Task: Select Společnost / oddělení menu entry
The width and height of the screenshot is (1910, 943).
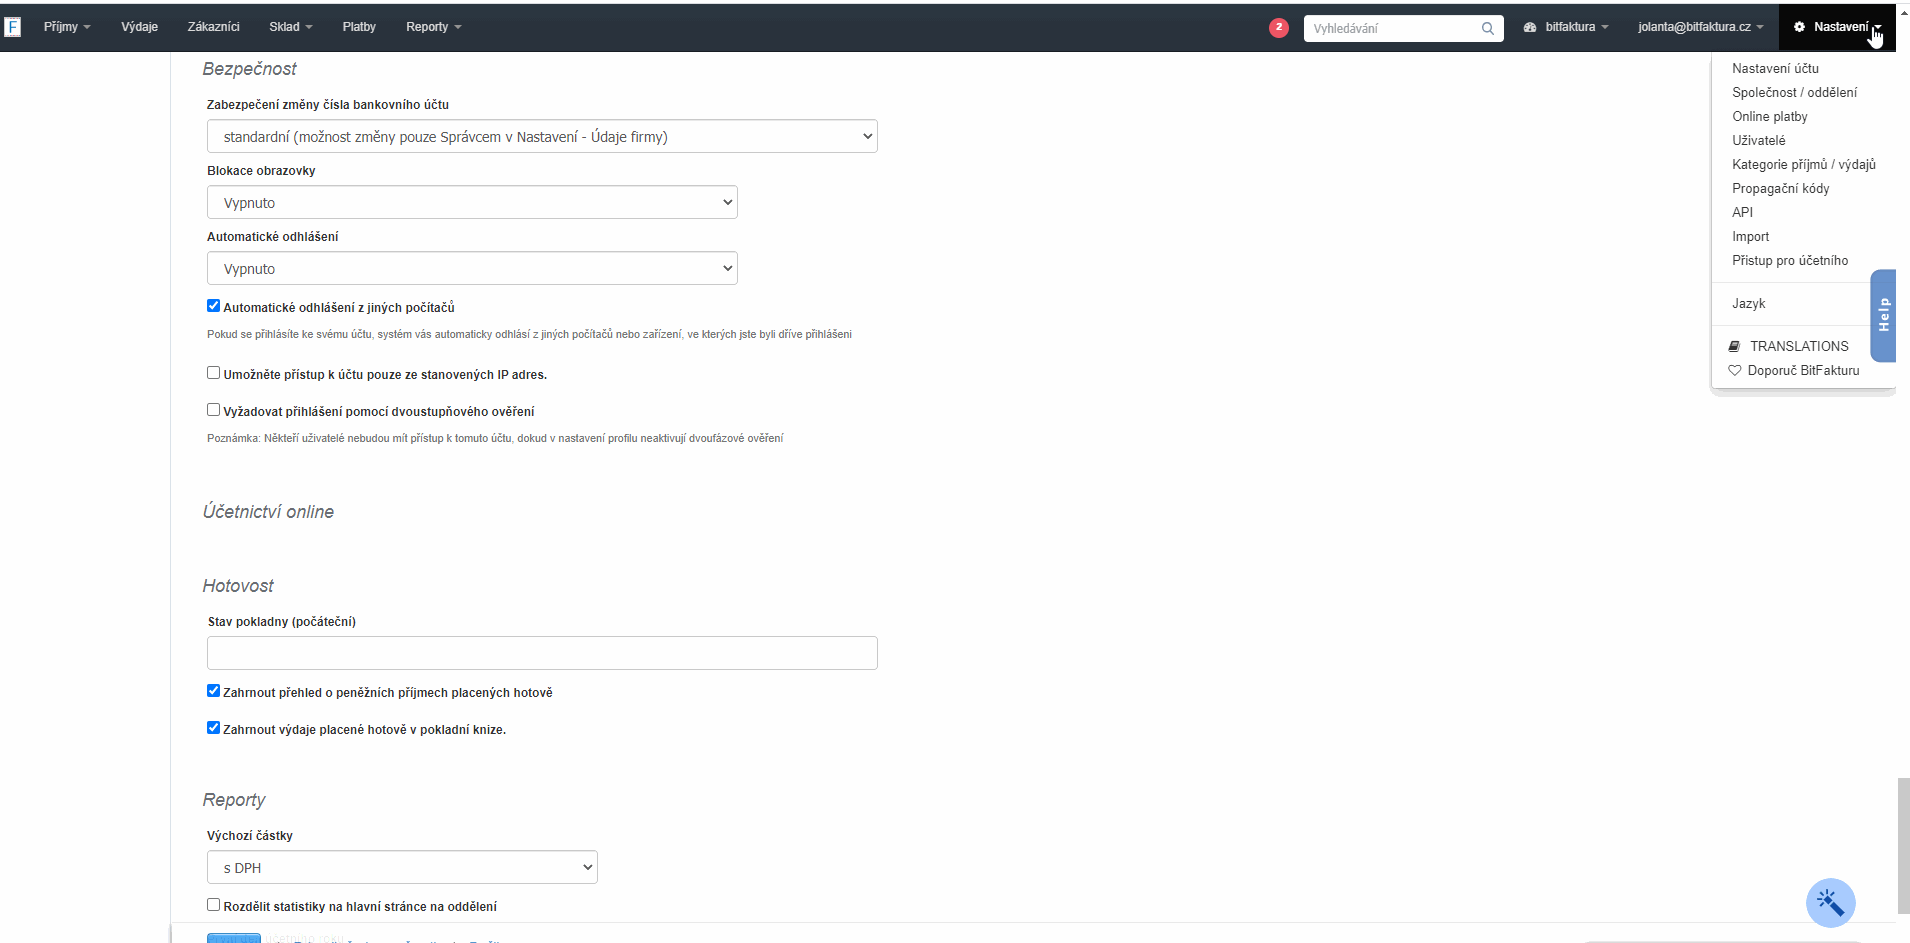Action: coord(1794,92)
